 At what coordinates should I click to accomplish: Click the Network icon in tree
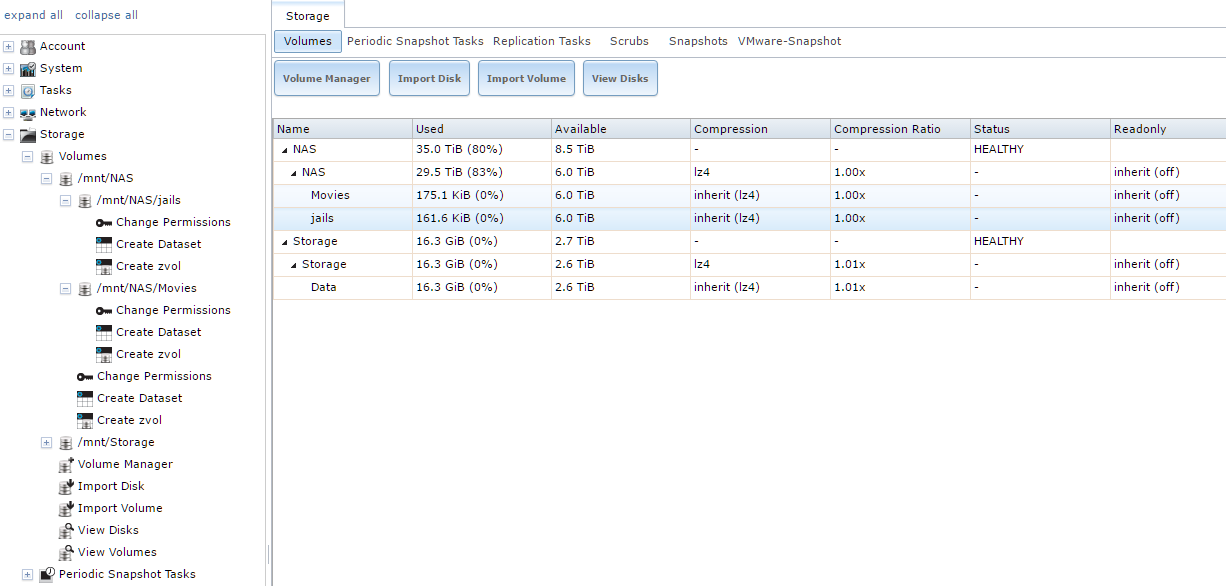coord(28,112)
